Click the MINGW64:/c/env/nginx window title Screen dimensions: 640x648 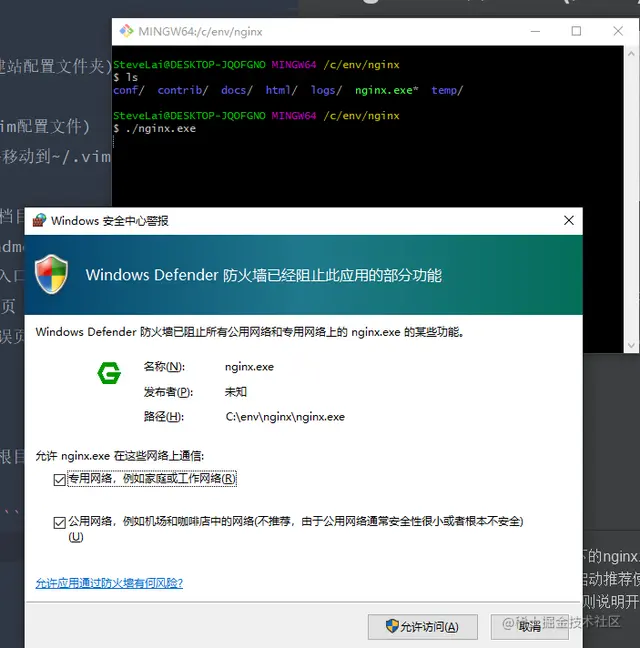(200, 32)
